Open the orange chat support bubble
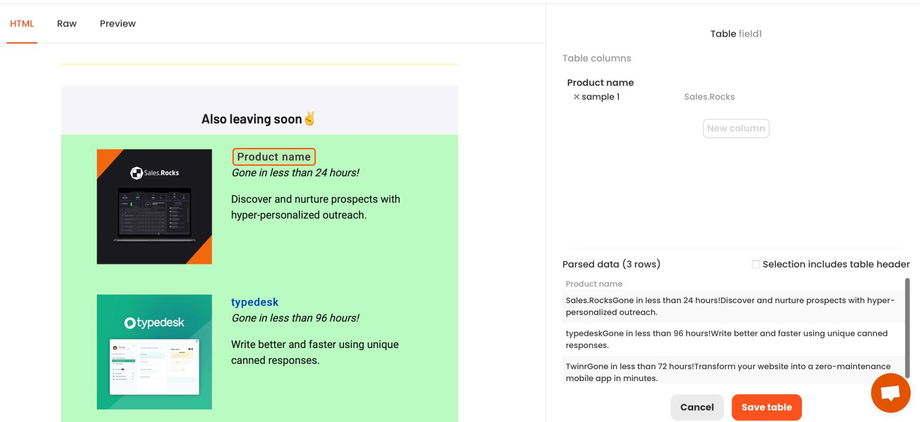Screen dimensions: 920x422 [x=890, y=392]
